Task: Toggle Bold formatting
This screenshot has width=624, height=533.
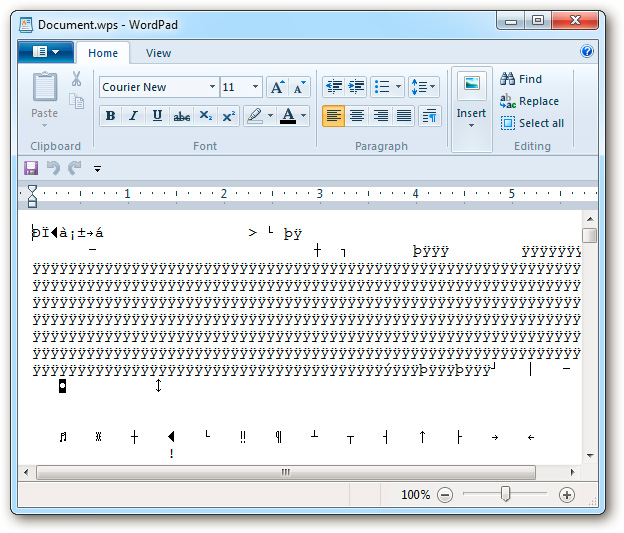Action: 111,116
